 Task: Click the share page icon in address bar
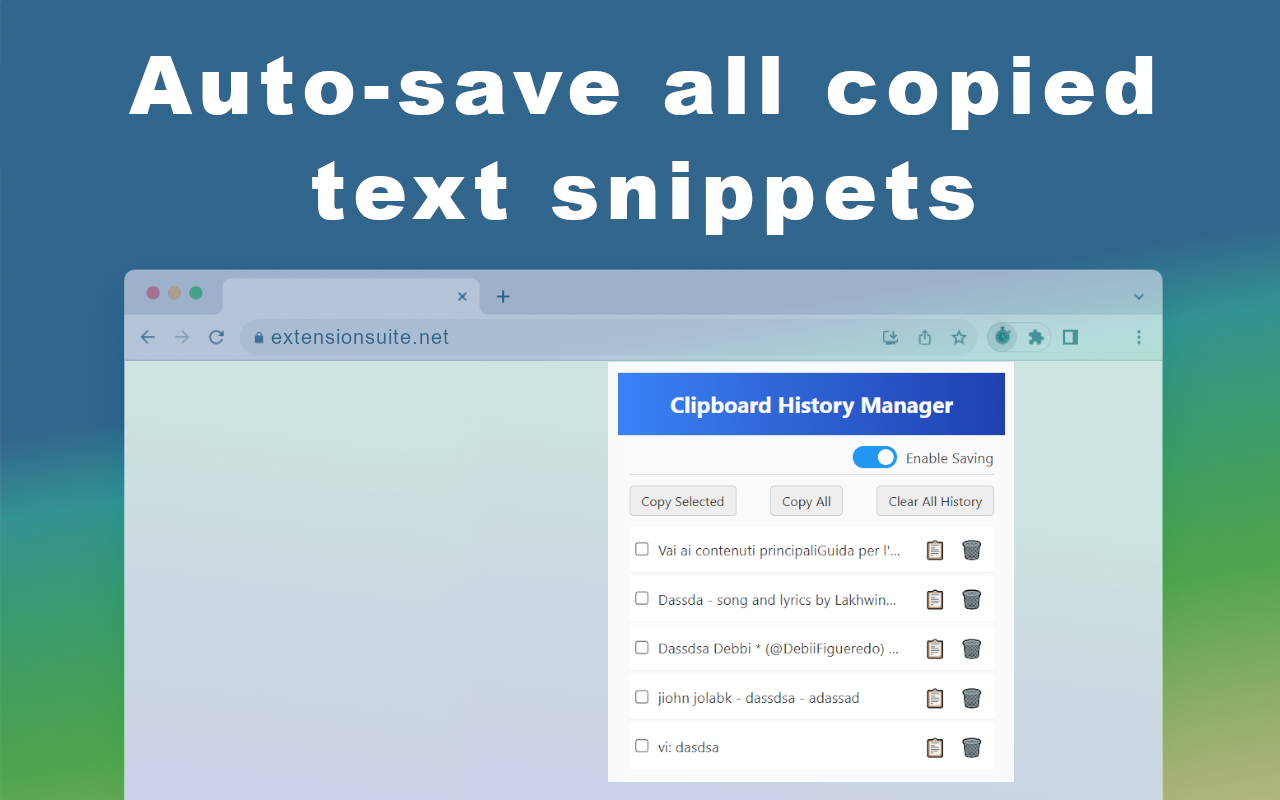click(x=925, y=338)
